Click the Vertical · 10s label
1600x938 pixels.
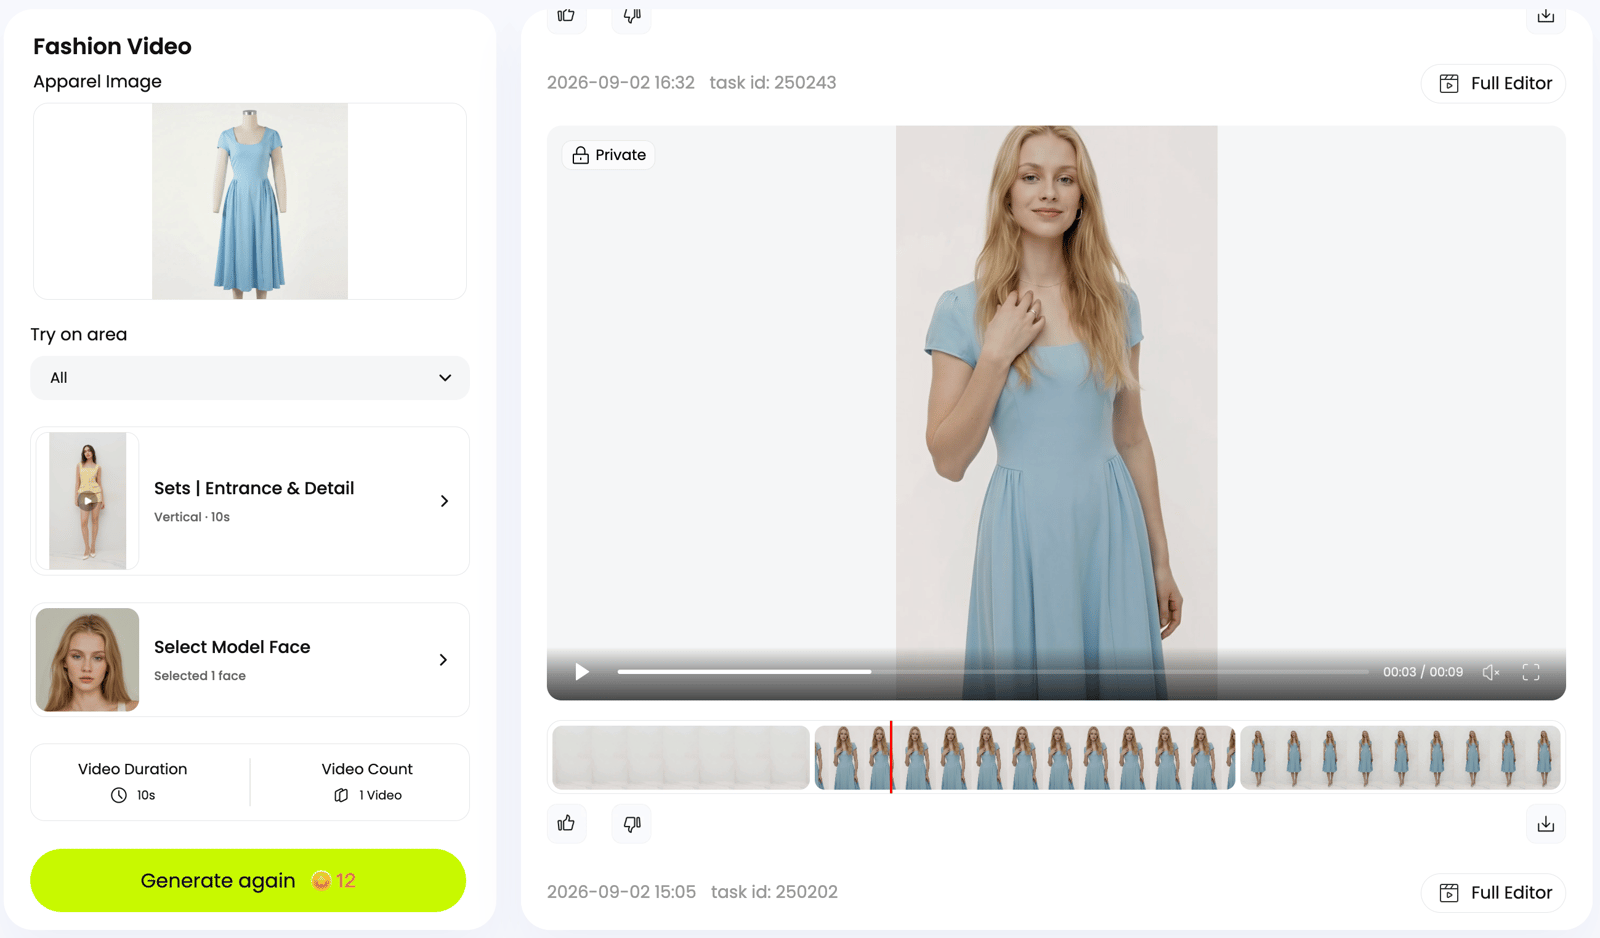[192, 517]
